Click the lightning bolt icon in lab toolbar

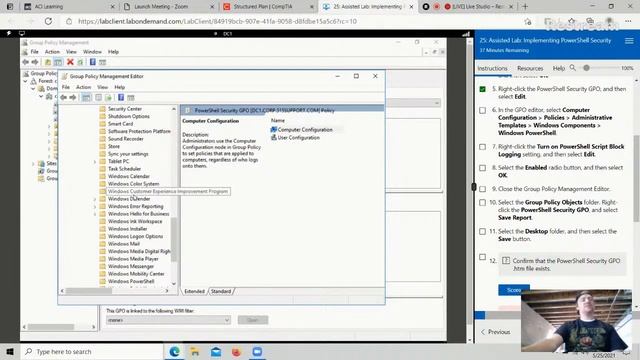[x=9, y=33]
